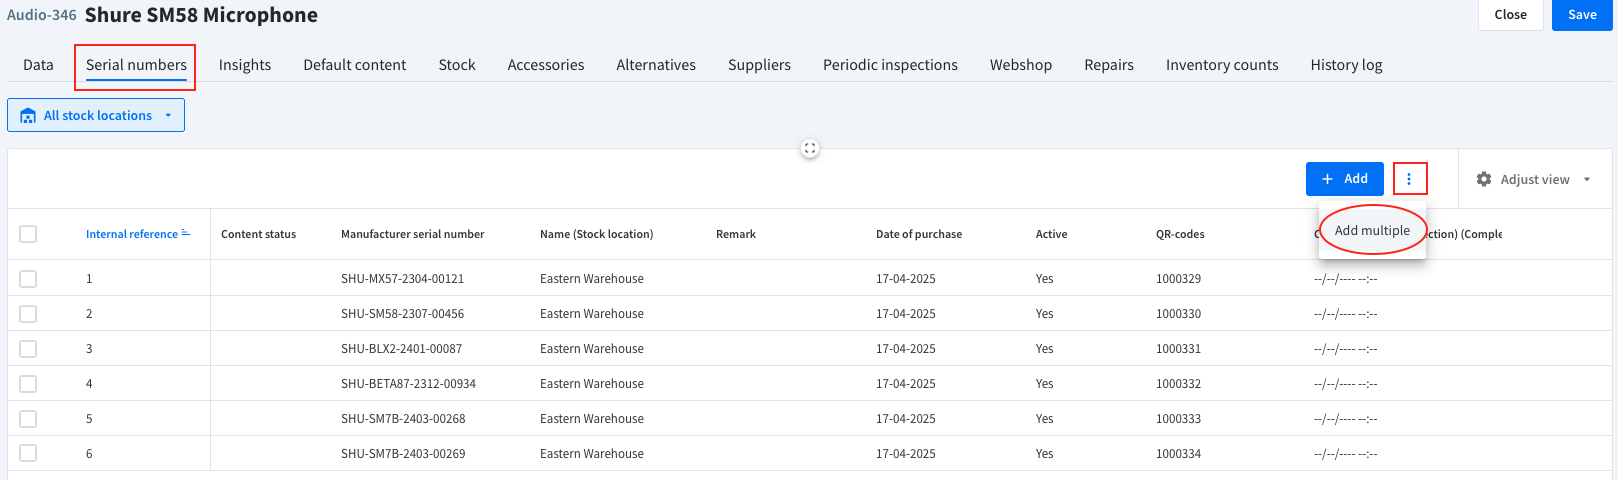Click the sort icon beside Internal reference

[x=186, y=233]
